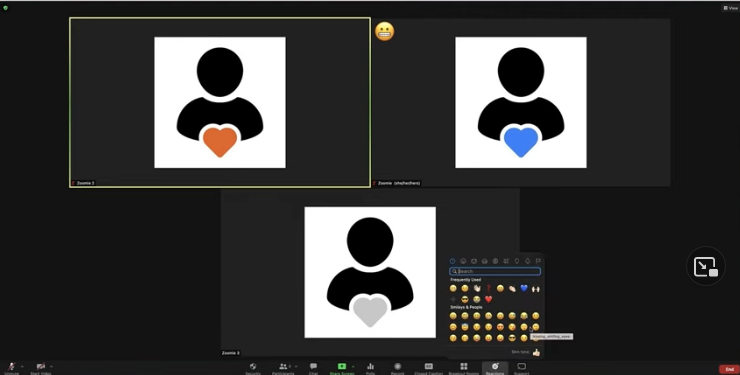Open the Participants panel

click(x=283, y=368)
